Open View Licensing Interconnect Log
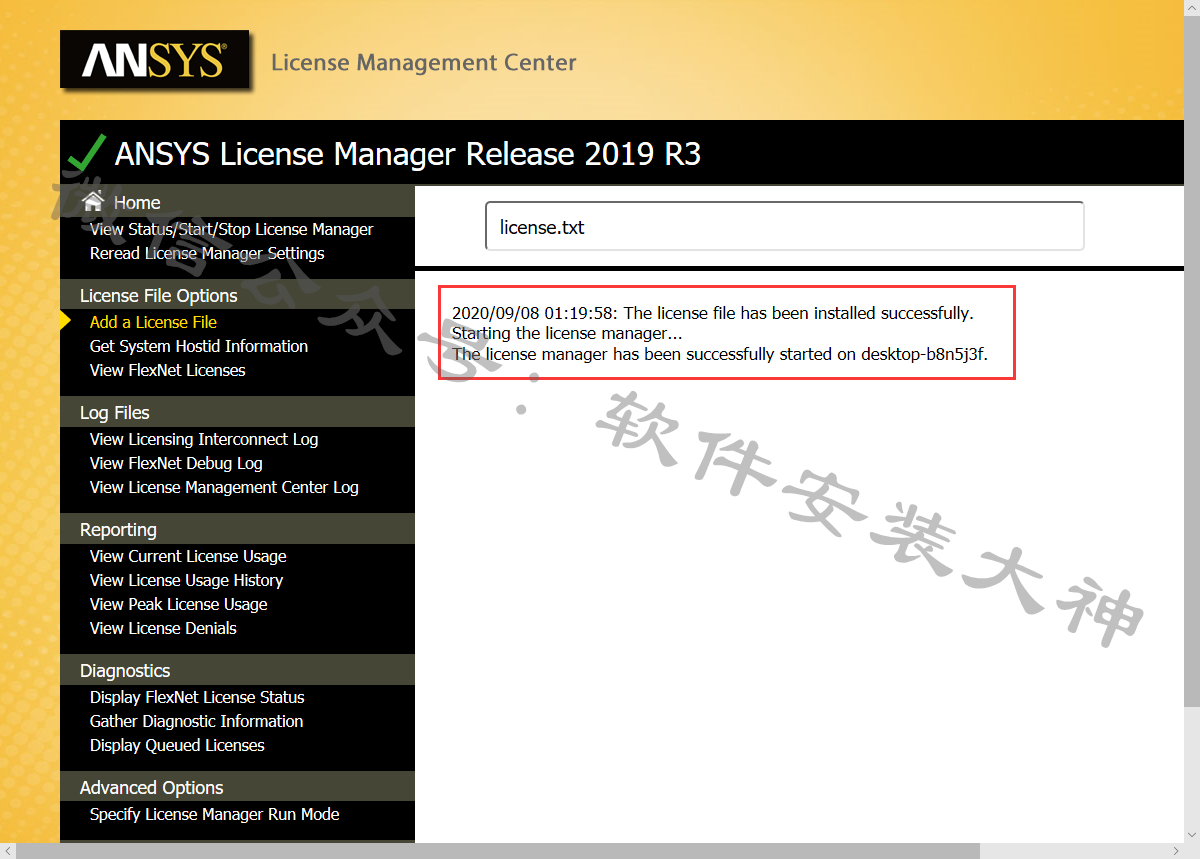This screenshot has width=1200, height=859. pyautogui.click(x=204, y=439)
